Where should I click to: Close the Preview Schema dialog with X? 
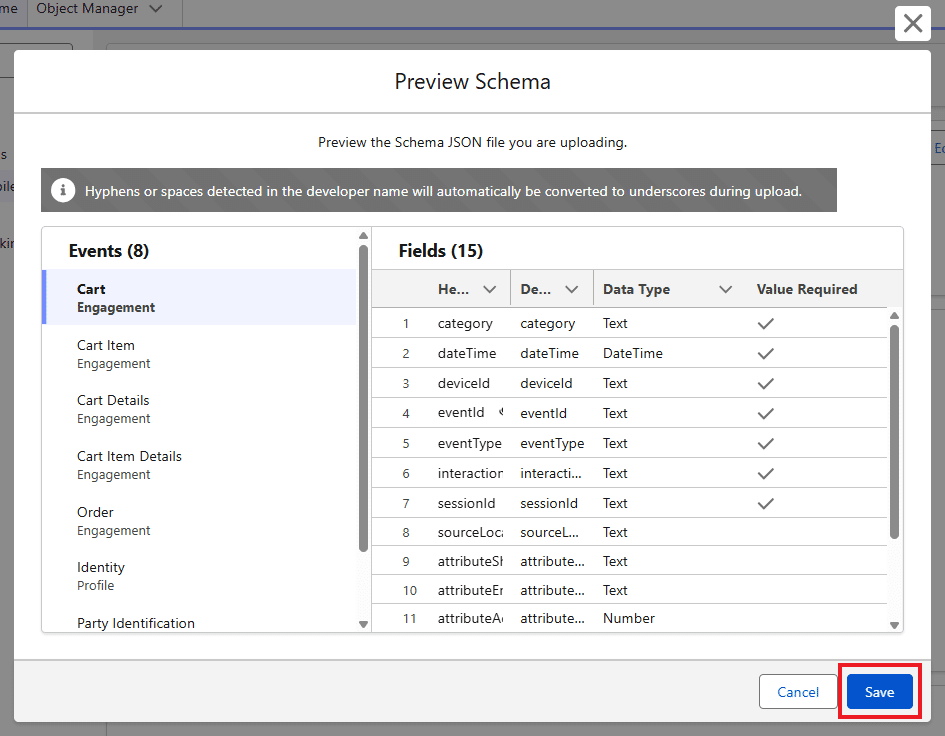[x=912, y=24]
